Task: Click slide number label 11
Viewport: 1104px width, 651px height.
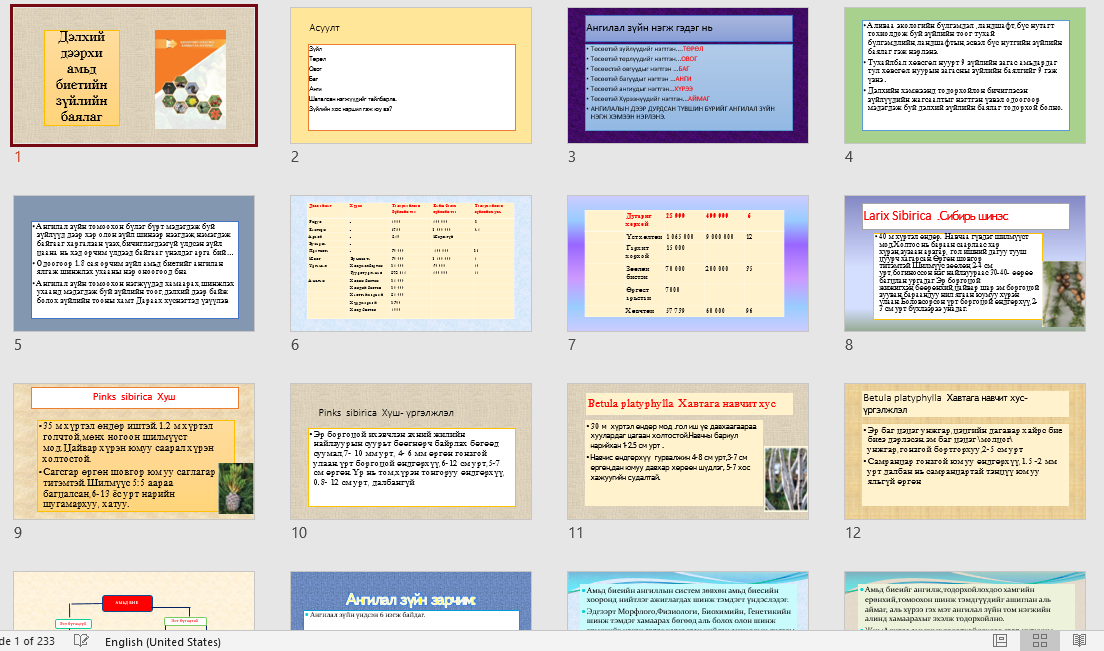Action: point(576,533)
